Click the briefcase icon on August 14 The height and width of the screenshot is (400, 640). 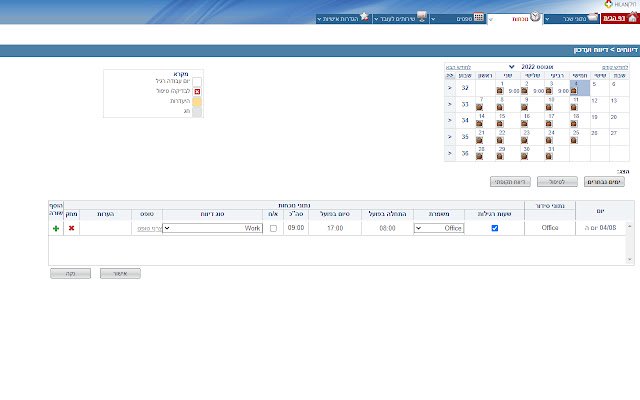tap(479, 124)
